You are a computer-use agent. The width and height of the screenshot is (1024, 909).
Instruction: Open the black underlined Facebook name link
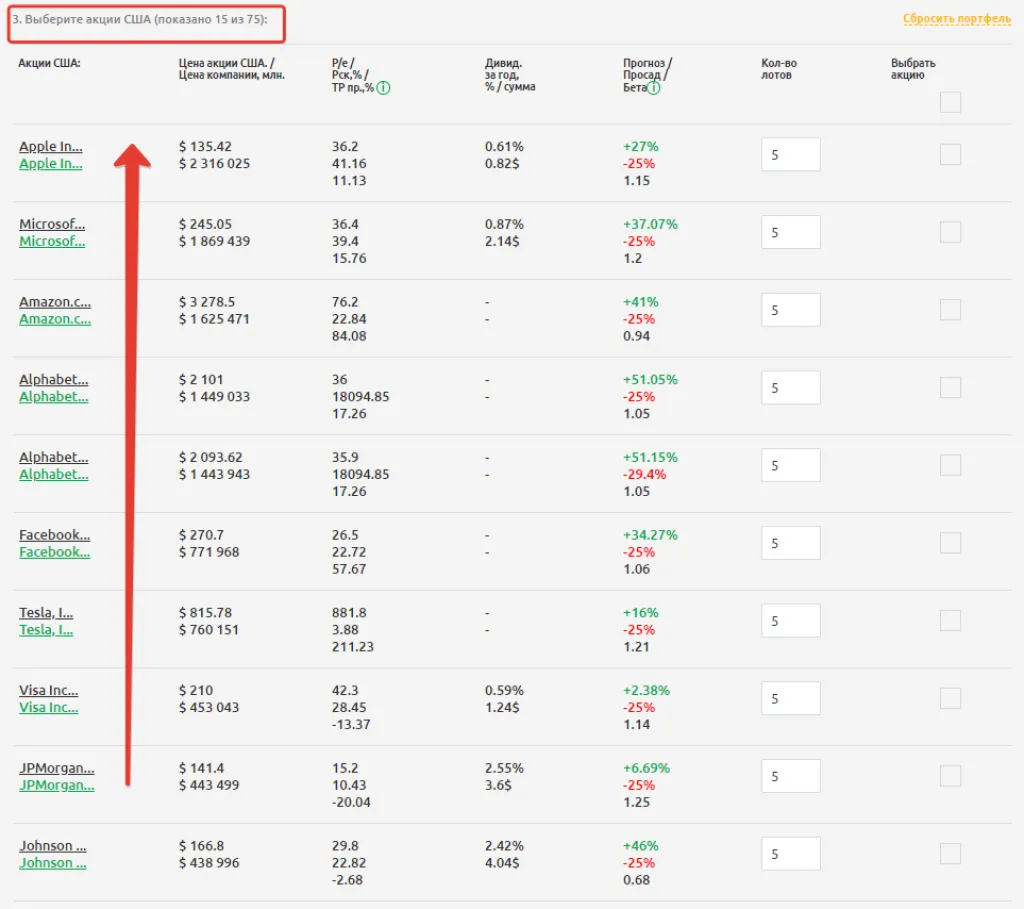click(54, 535)
